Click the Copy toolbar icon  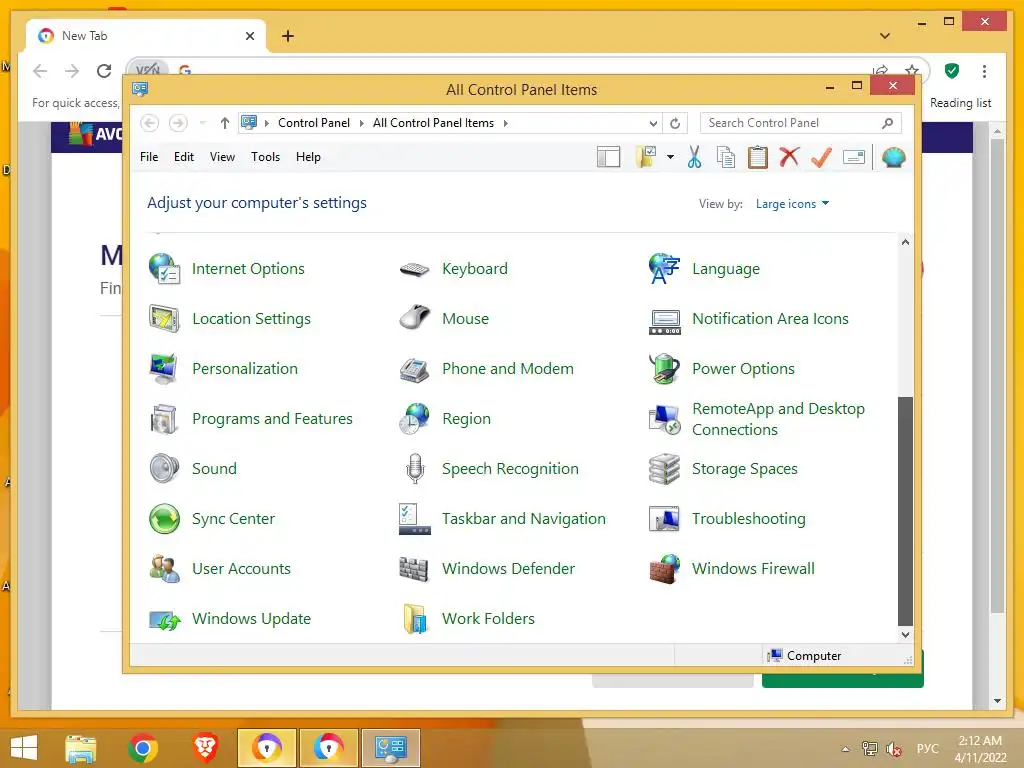coord(726,157)
